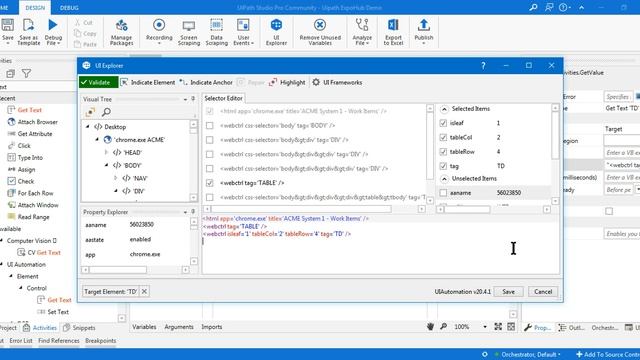Collapse the Selected Items section
This screenshot has height=360, width=640.
tap(444, 109)
